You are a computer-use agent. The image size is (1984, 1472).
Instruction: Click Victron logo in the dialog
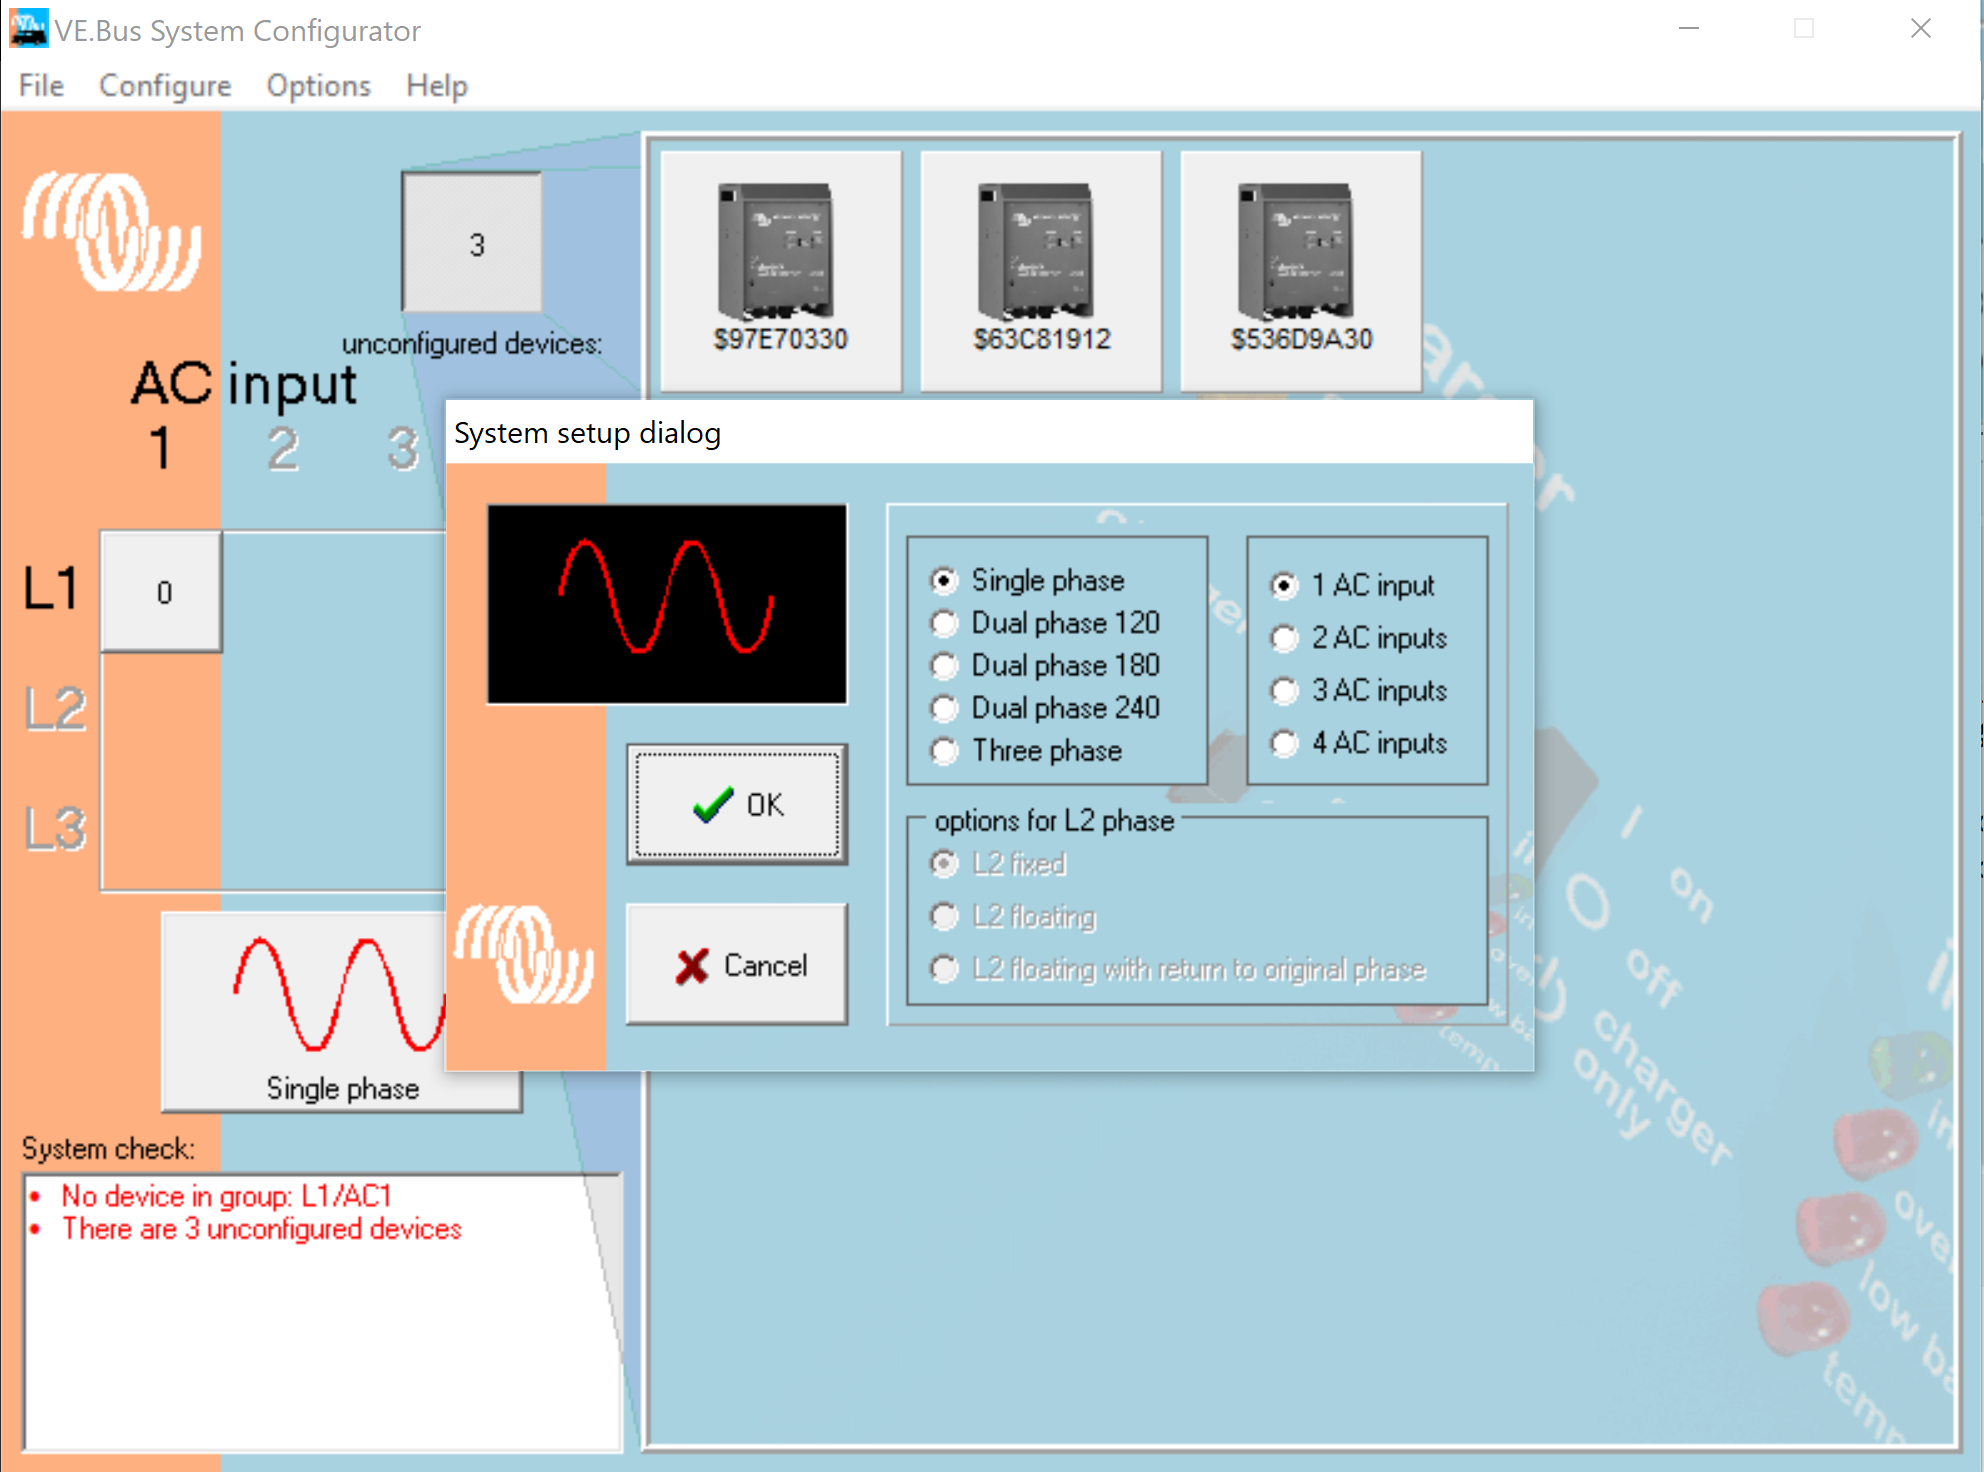click(x=524, y=954)
